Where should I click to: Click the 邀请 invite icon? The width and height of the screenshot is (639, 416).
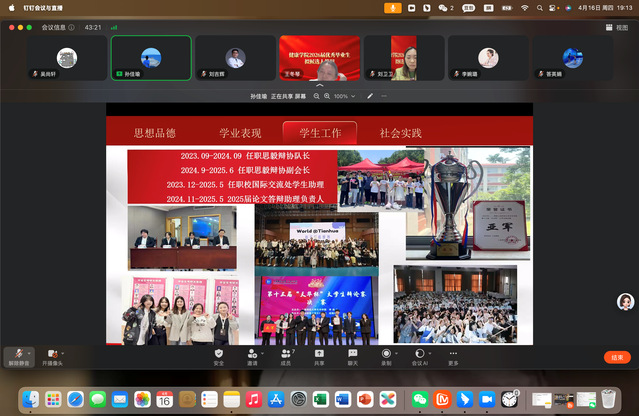250,354
